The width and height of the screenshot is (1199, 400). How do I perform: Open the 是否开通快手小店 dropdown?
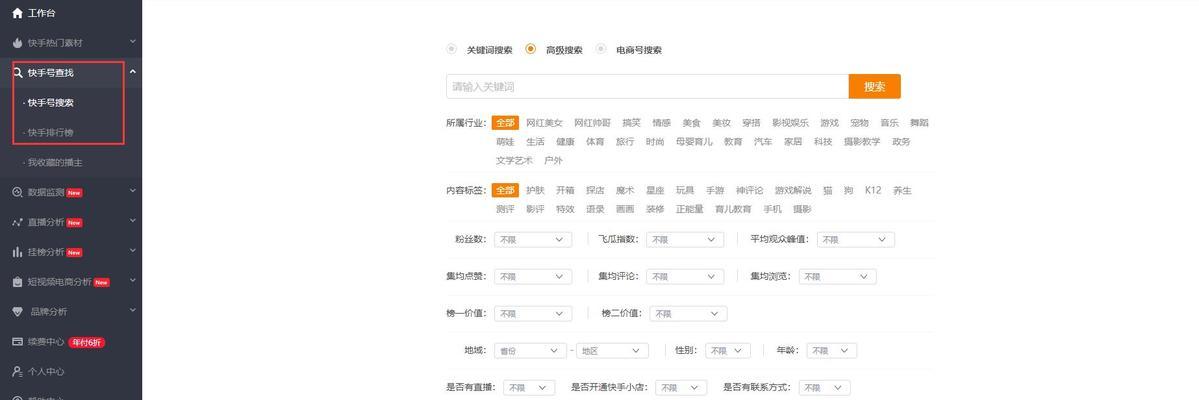click(680, 388)
